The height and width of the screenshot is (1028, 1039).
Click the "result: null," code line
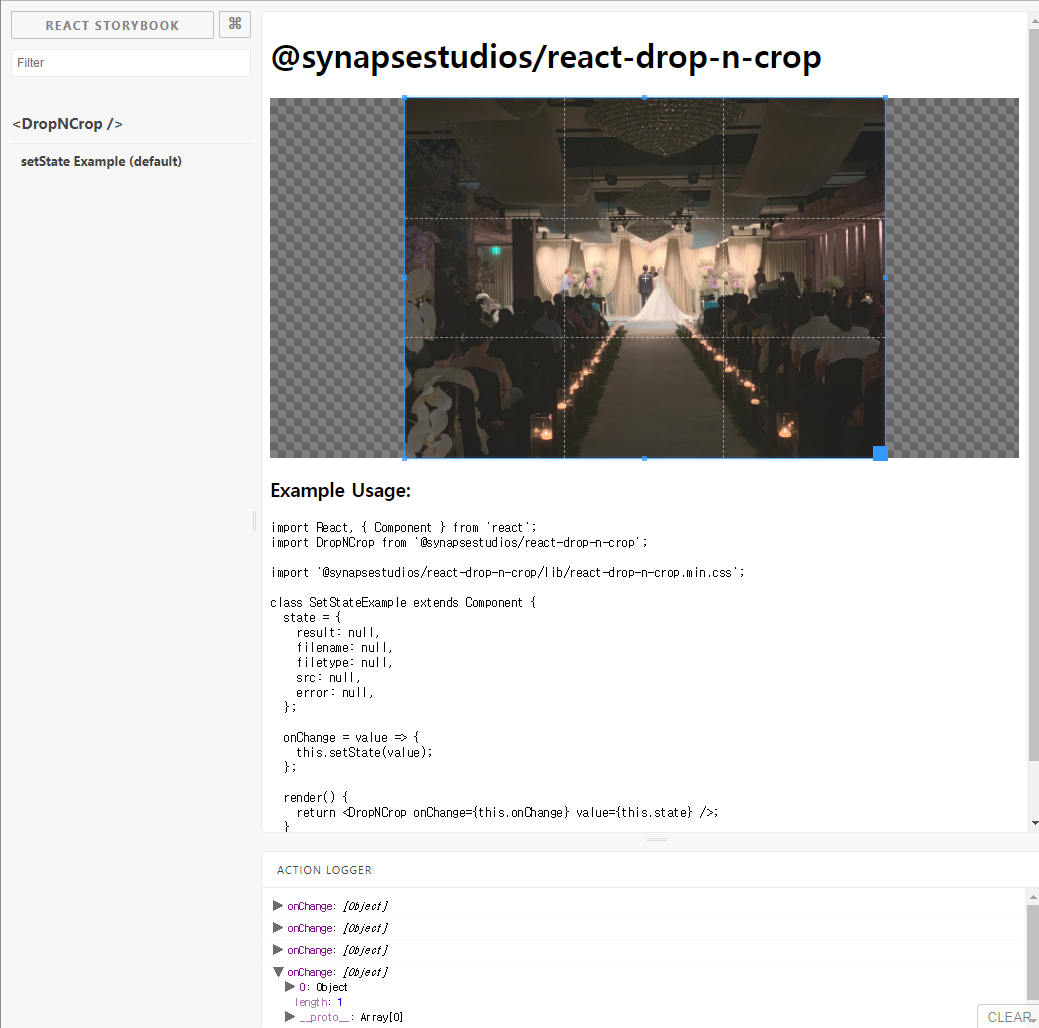(x=337, y=632)
